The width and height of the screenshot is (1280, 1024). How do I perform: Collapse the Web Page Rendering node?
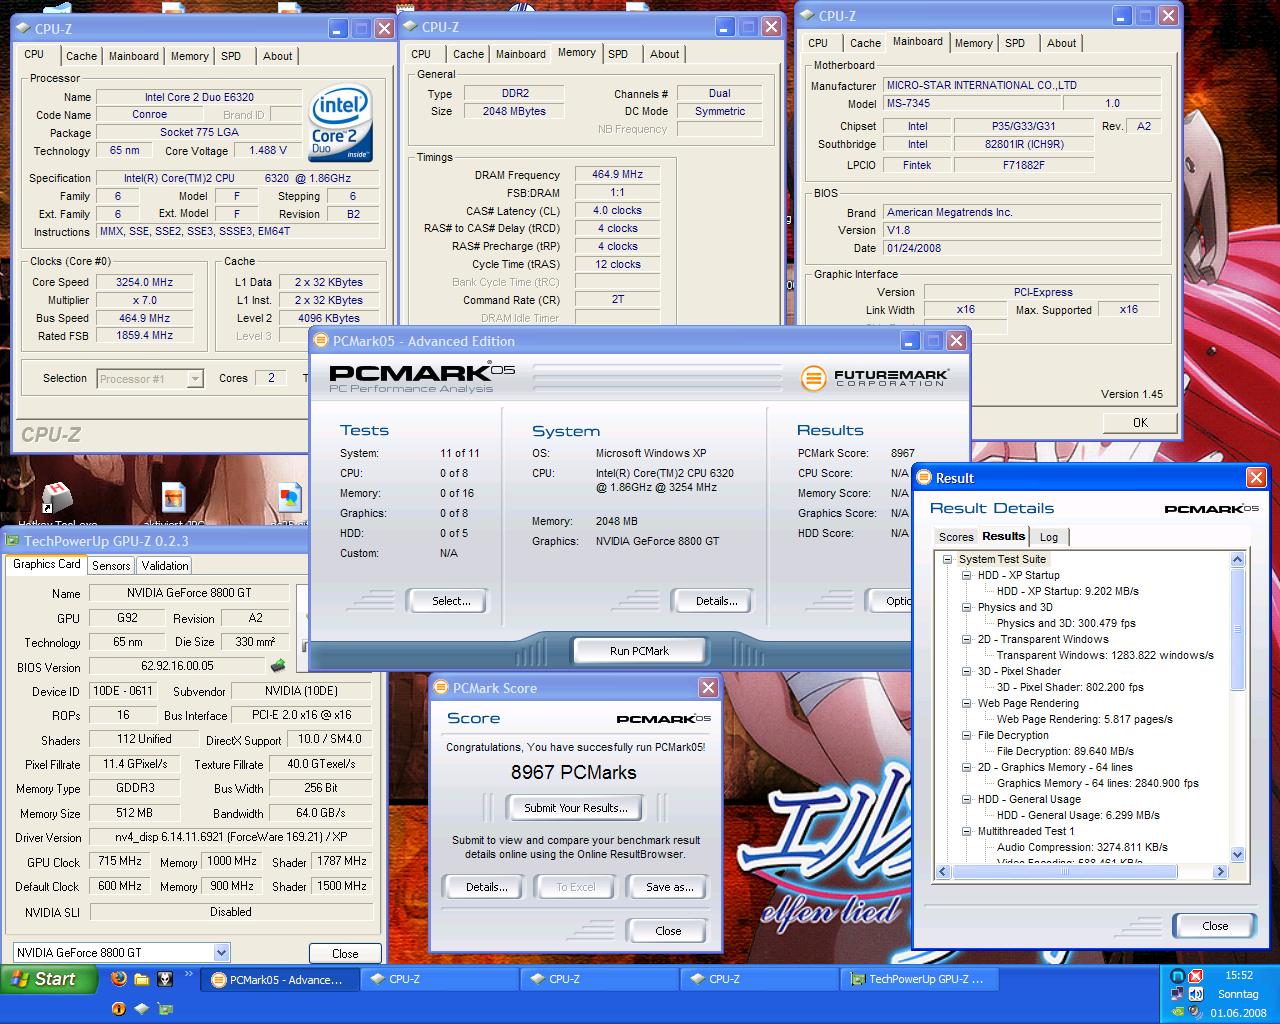coord(967,703)
